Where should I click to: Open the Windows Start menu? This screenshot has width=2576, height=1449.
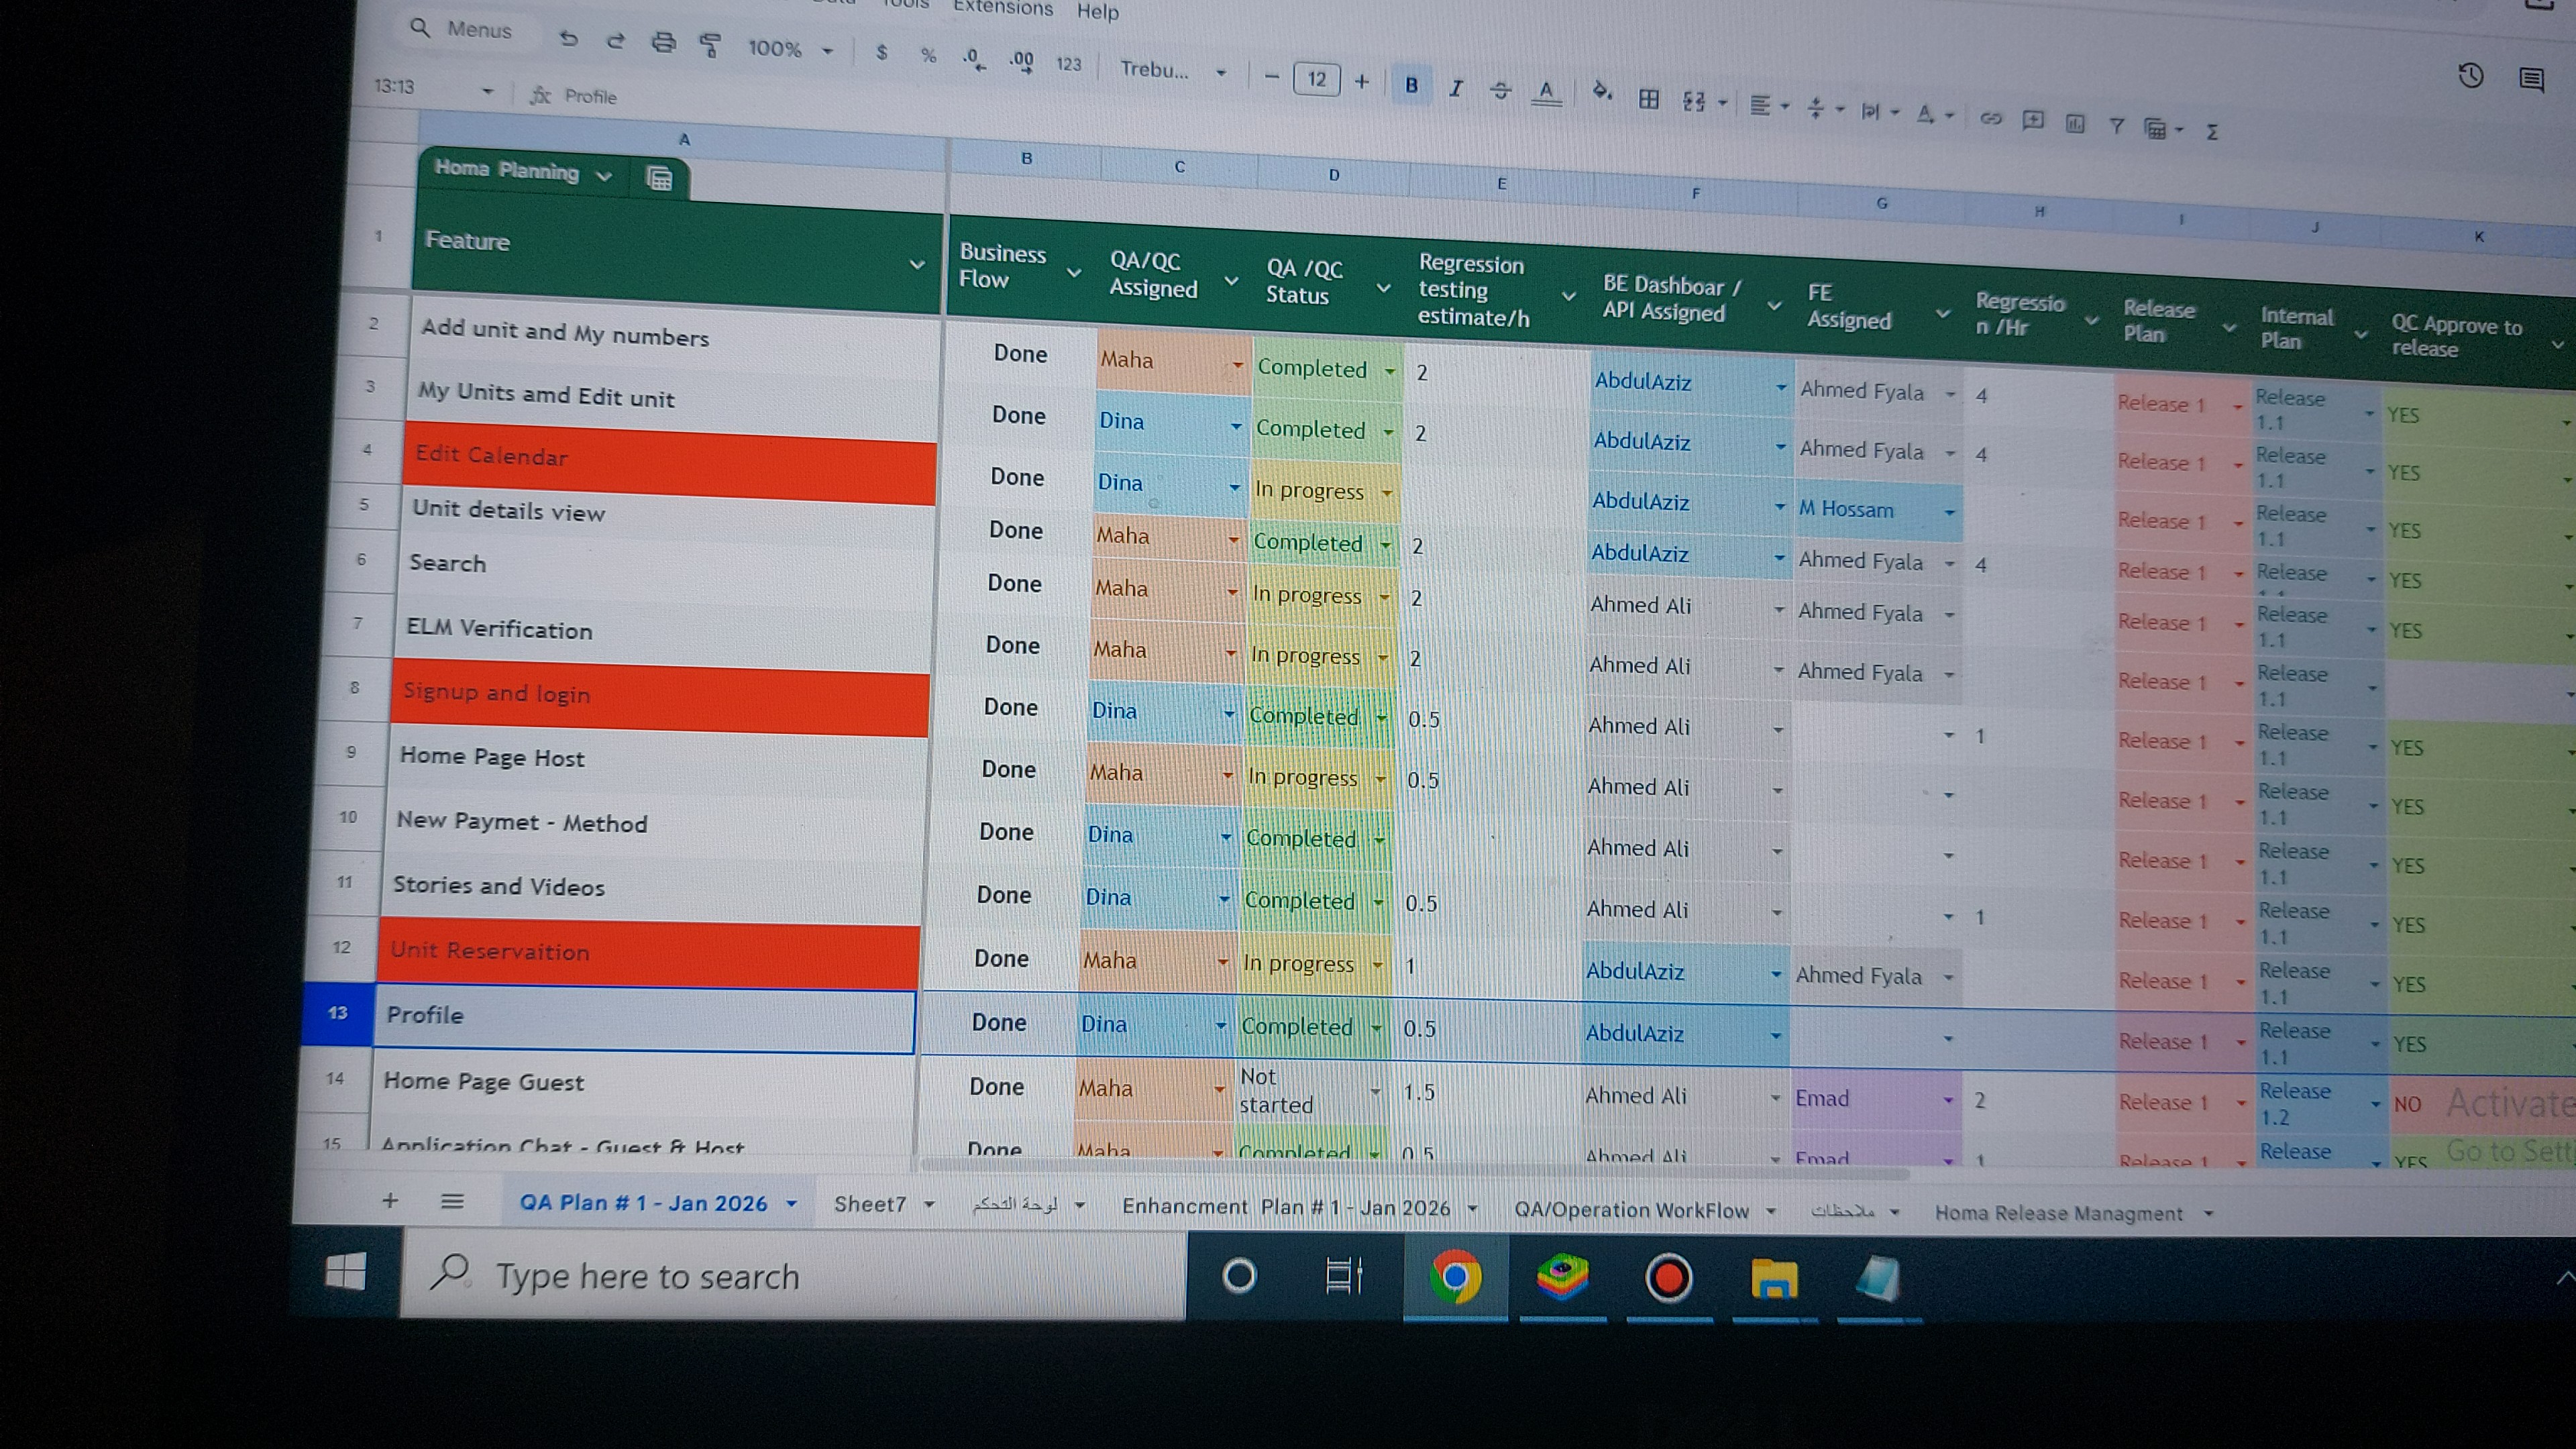coord(346,1273)
